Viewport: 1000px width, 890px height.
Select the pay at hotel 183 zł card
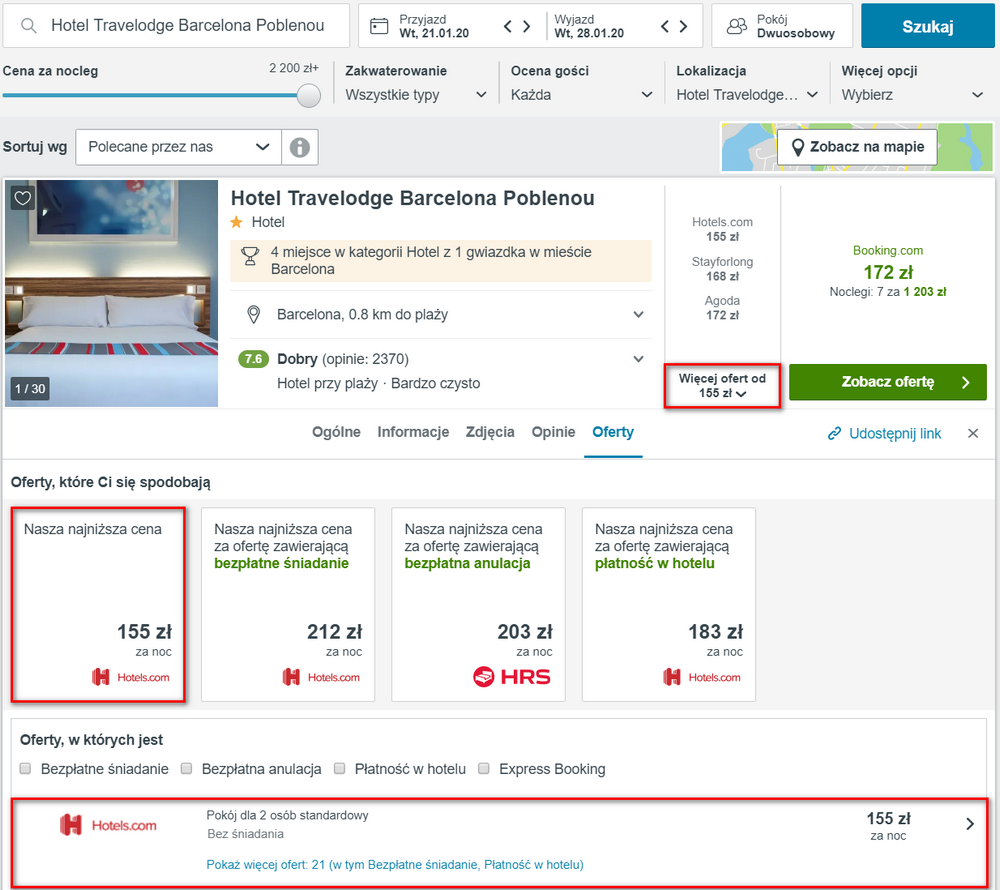pyautogui.click(x=668, y=604)
